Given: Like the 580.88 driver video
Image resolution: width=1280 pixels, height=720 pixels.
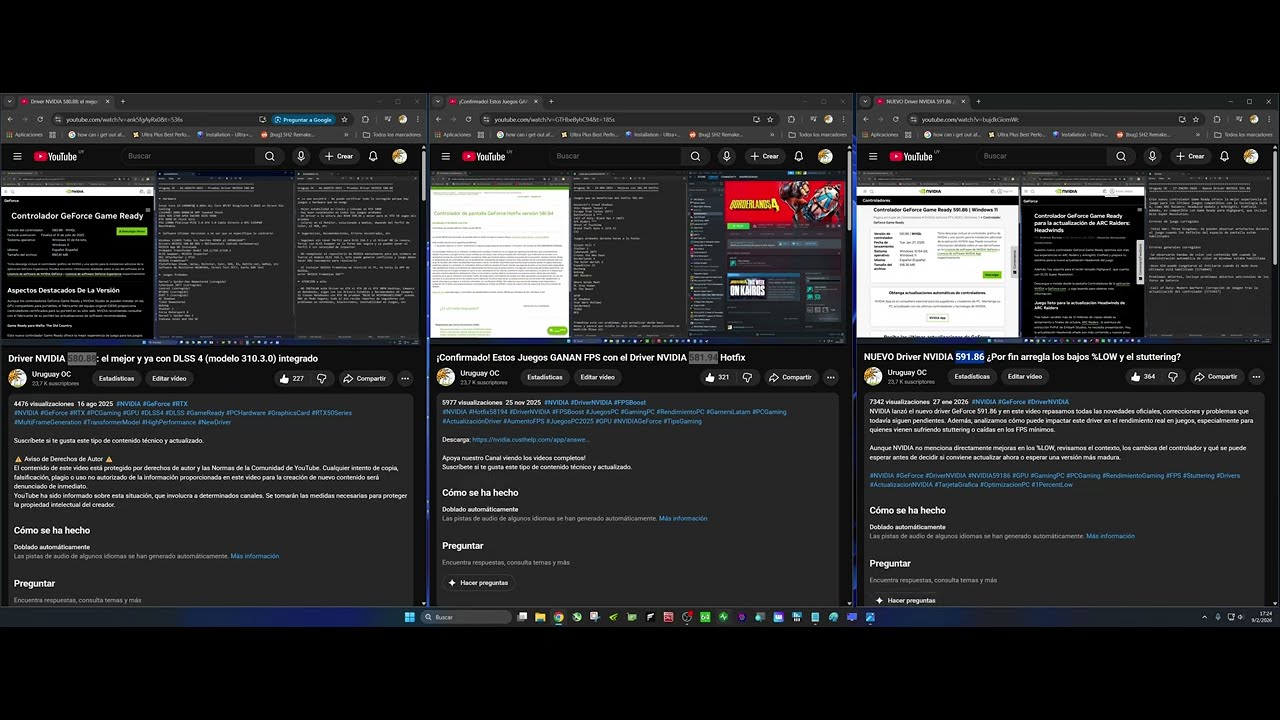Looking at the screenshot, I should point(292,378).
